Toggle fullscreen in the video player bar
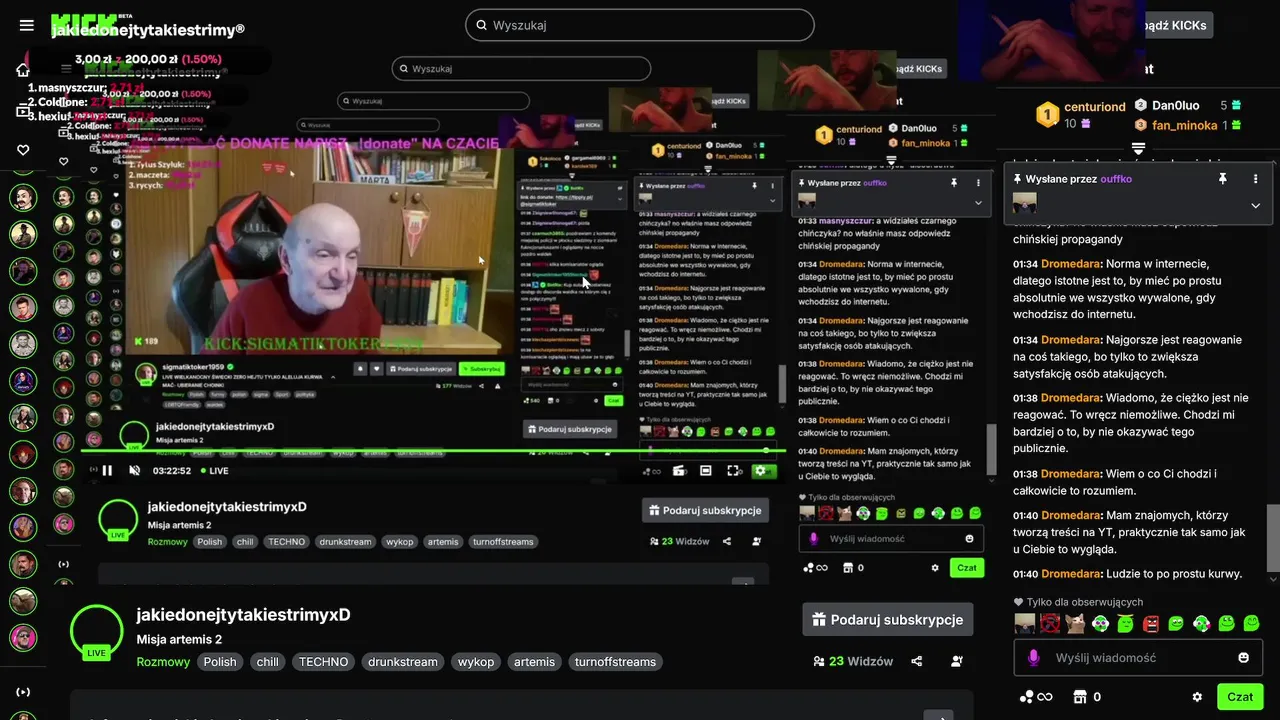Viewport: 1280px width, 720px height. 734,471
